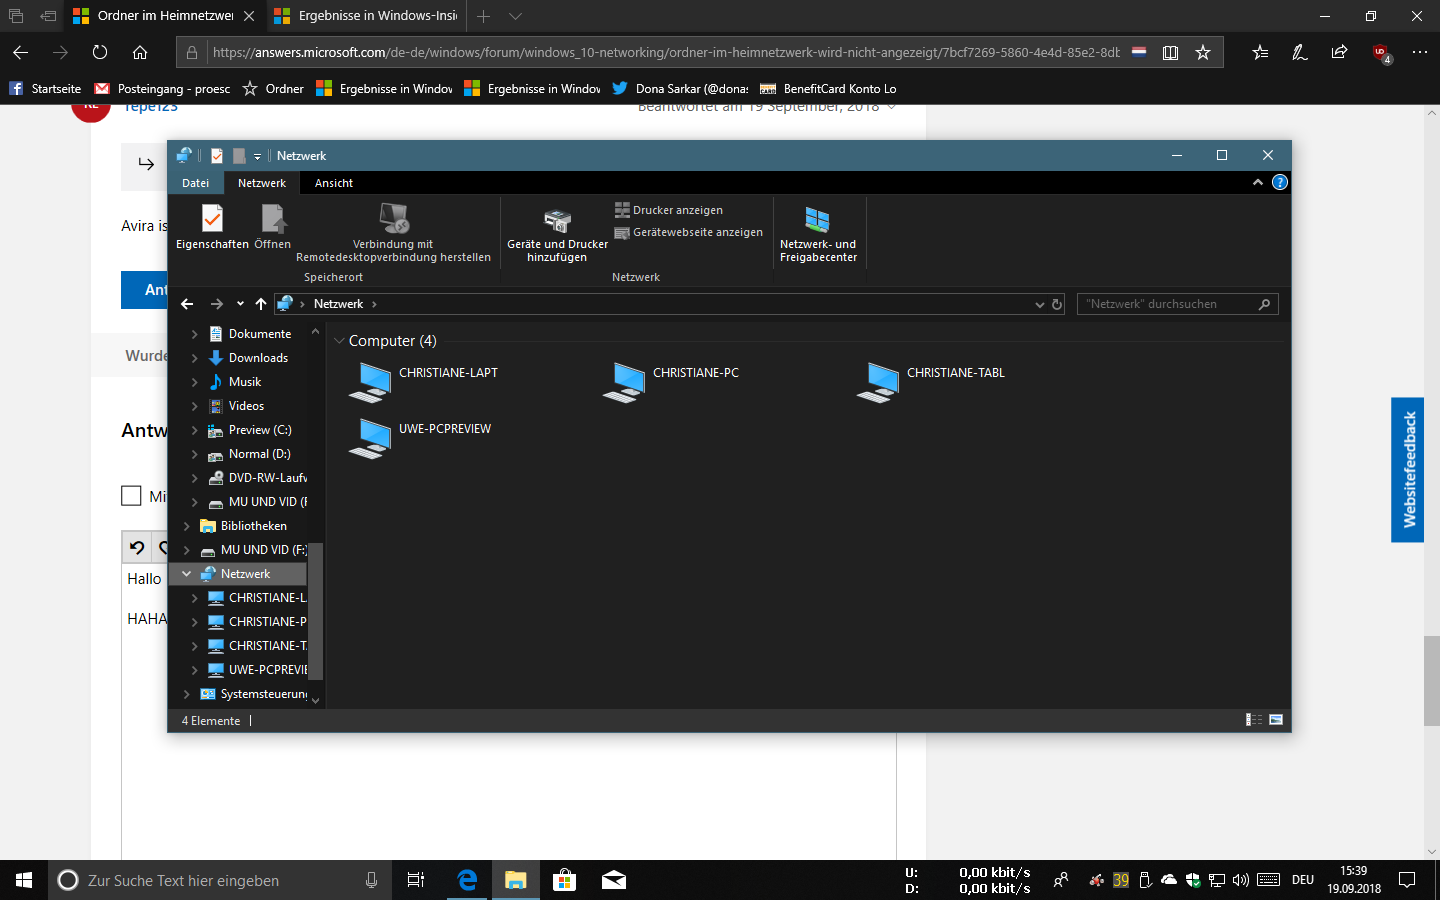The width and height of the screenshot is (1440, 900).
Task: Go back in Explorer navigation
Action: [x=187, y=304]
